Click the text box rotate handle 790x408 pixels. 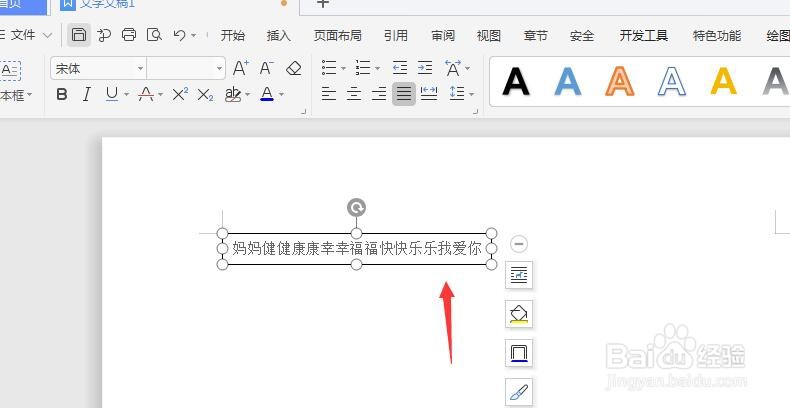pos(356,208)
